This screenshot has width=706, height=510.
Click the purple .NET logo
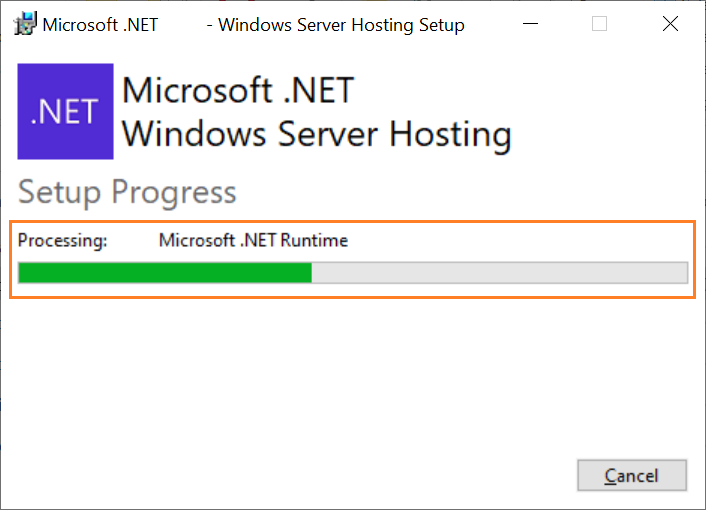65,111
